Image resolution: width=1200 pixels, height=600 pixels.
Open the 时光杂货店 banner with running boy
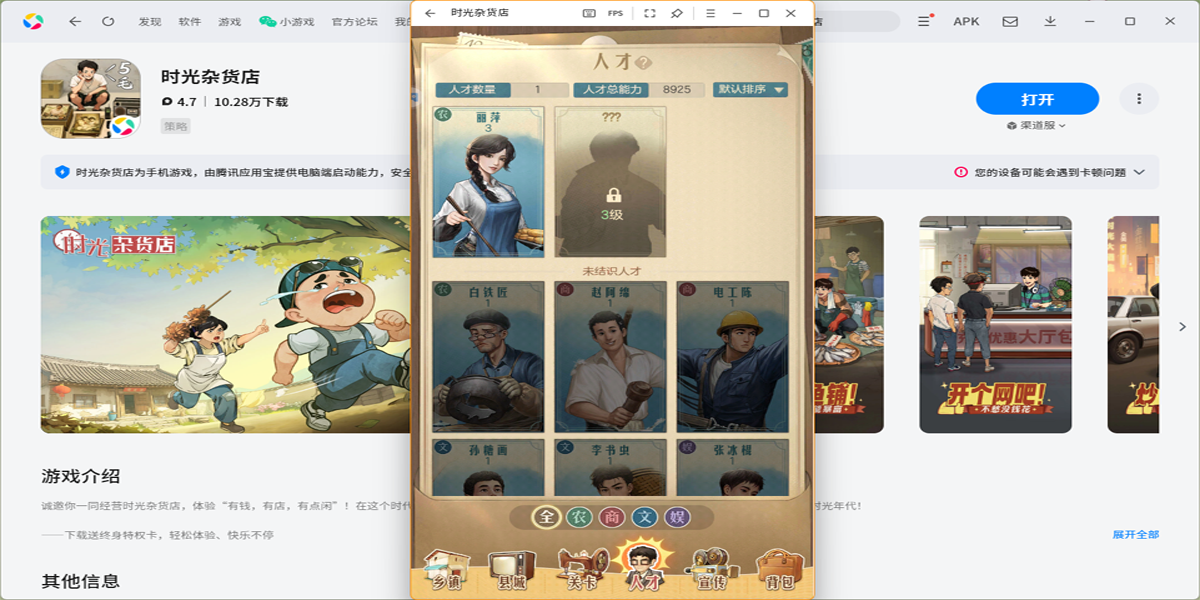[x=225, y=325]
